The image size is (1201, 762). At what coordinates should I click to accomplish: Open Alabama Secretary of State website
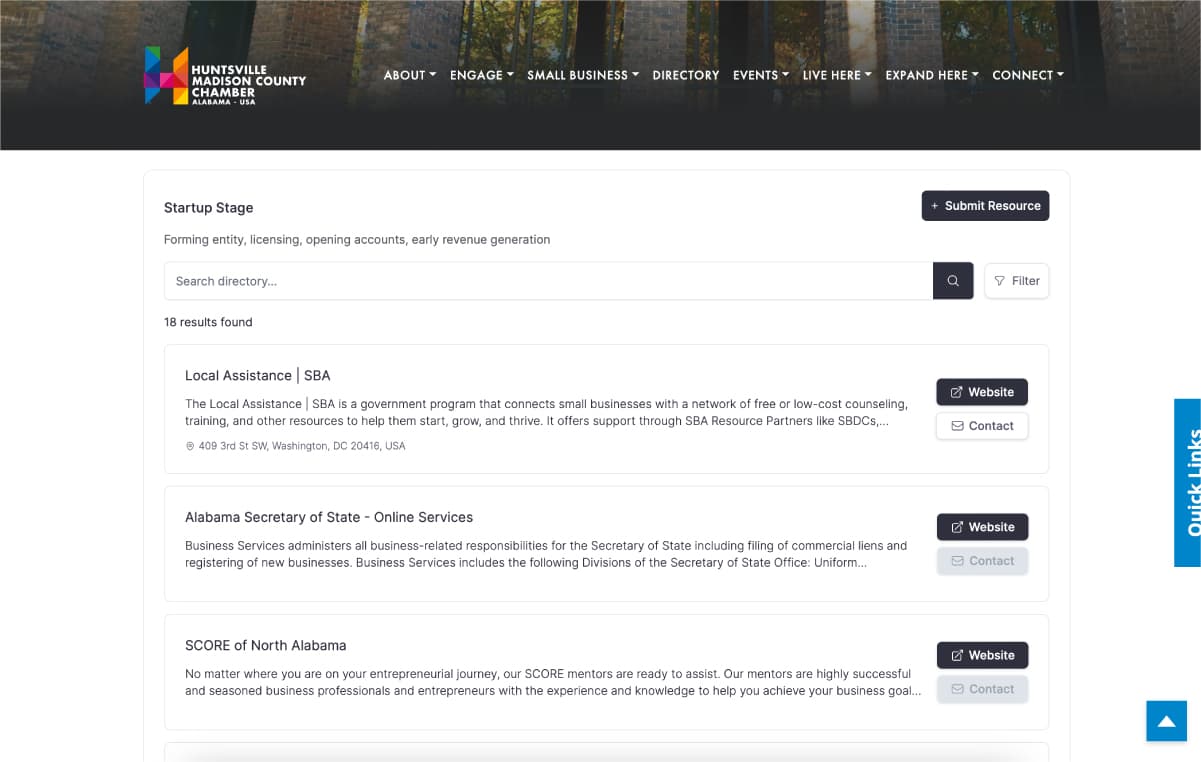coord(982,527)
